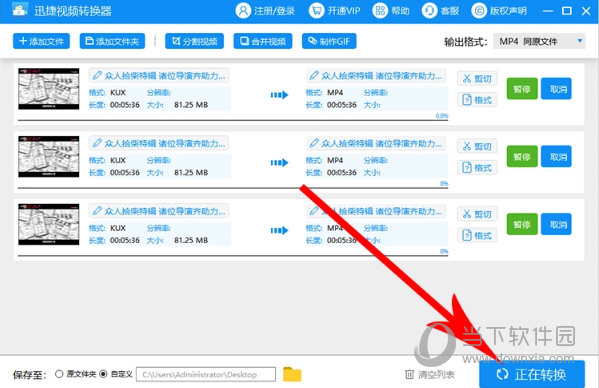The image size is (599, 388).
Task: Click the 添加文件 button
Action: [41, 41]
